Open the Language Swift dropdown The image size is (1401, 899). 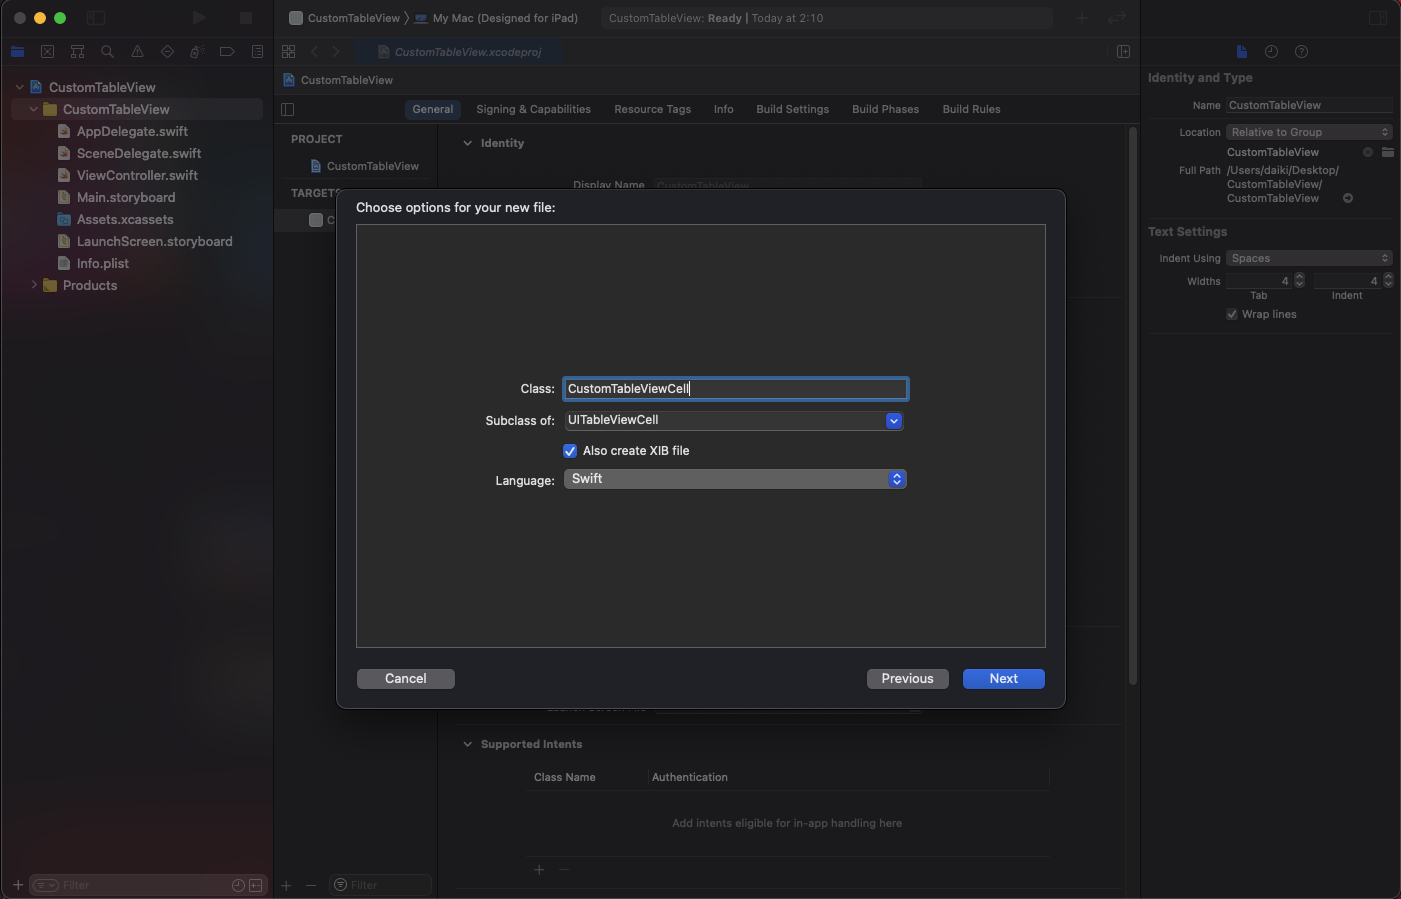click(x=735, y=479)
